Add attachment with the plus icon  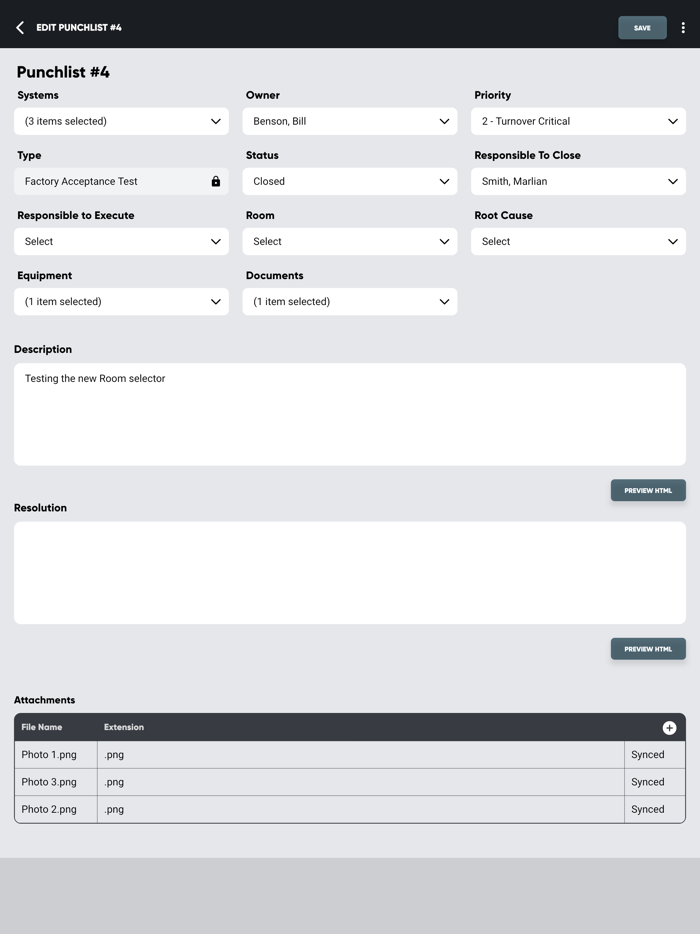coord(669,728)
